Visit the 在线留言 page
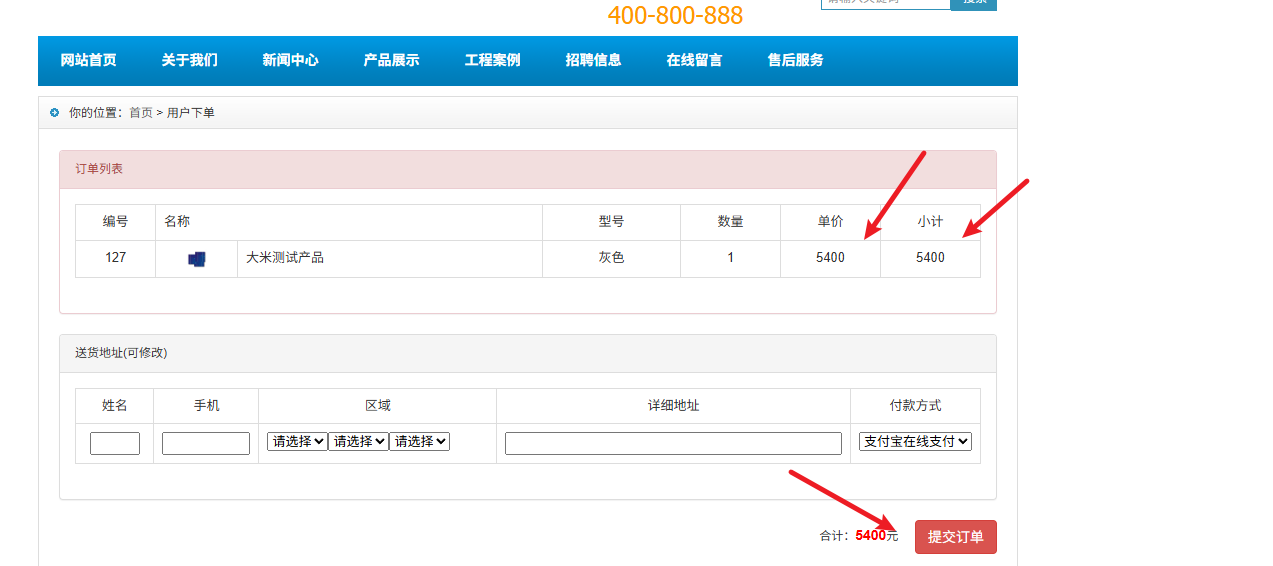This screenshot has height=566, width=1273. (694, 60)
